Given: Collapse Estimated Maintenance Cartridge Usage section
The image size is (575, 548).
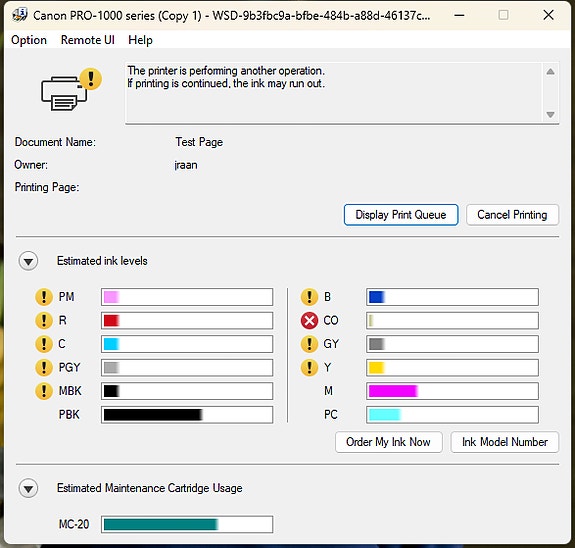Looking at the screenshot, I should coord(28,488).
